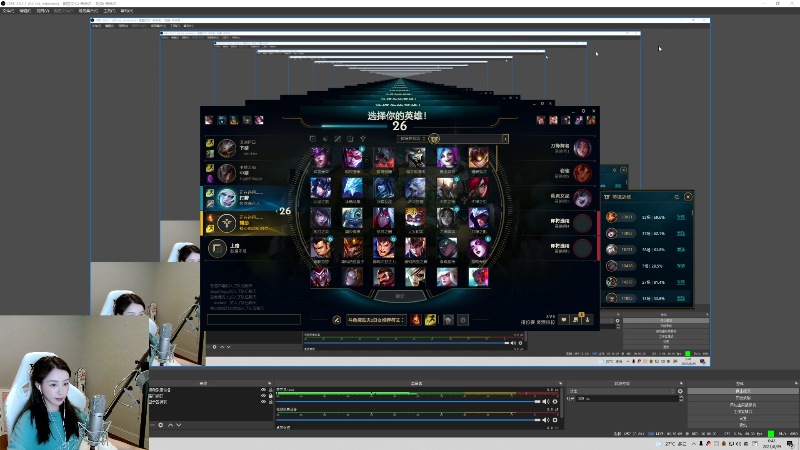
Task: Open transition properties gear icon
Action: [680, 391]
